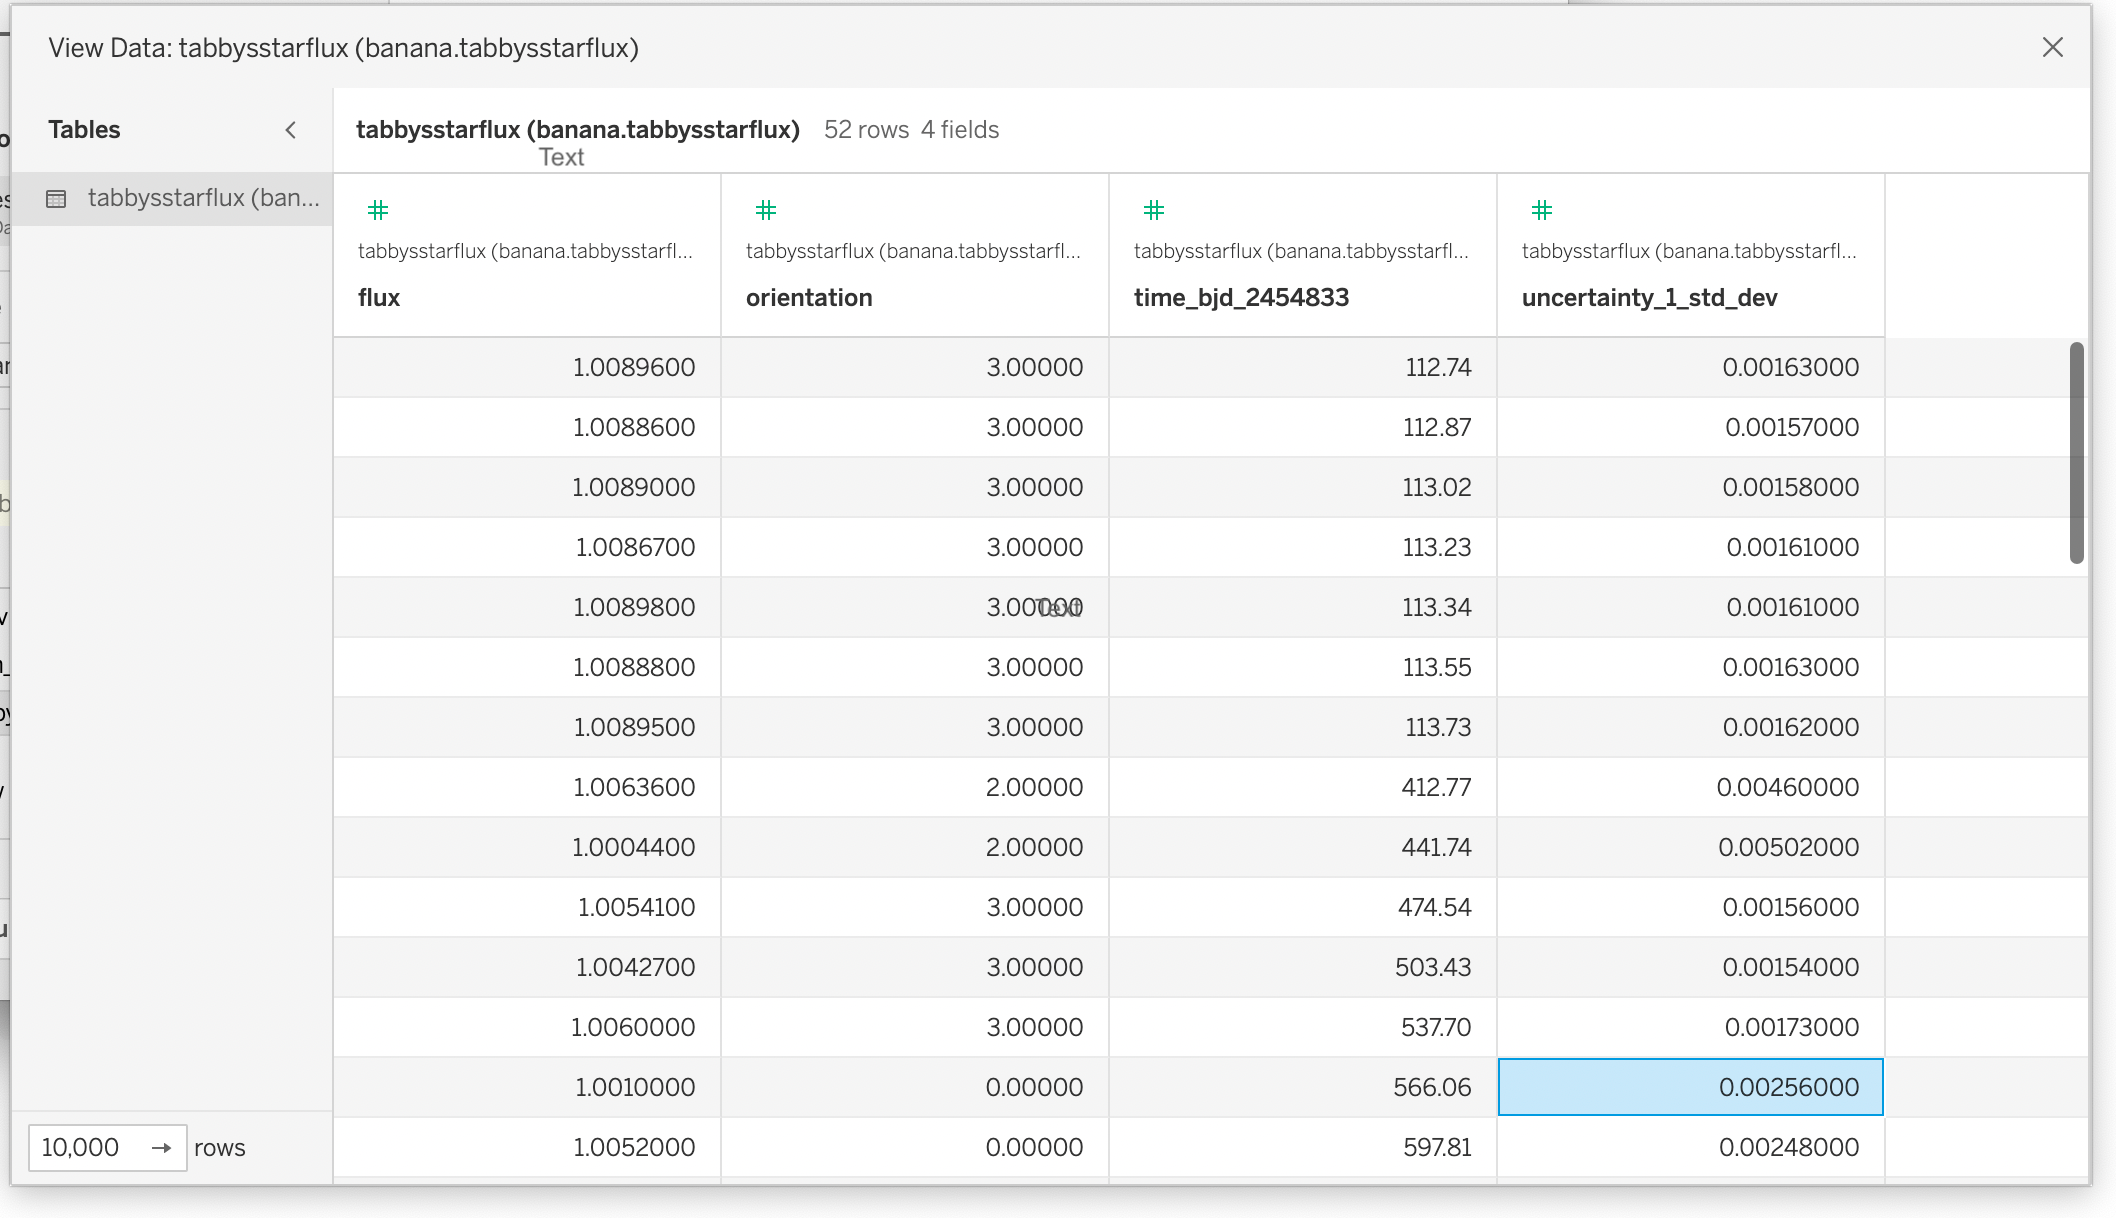Select time cell 503.43
2116x1218 pixels.
(x=1303, y=968)
